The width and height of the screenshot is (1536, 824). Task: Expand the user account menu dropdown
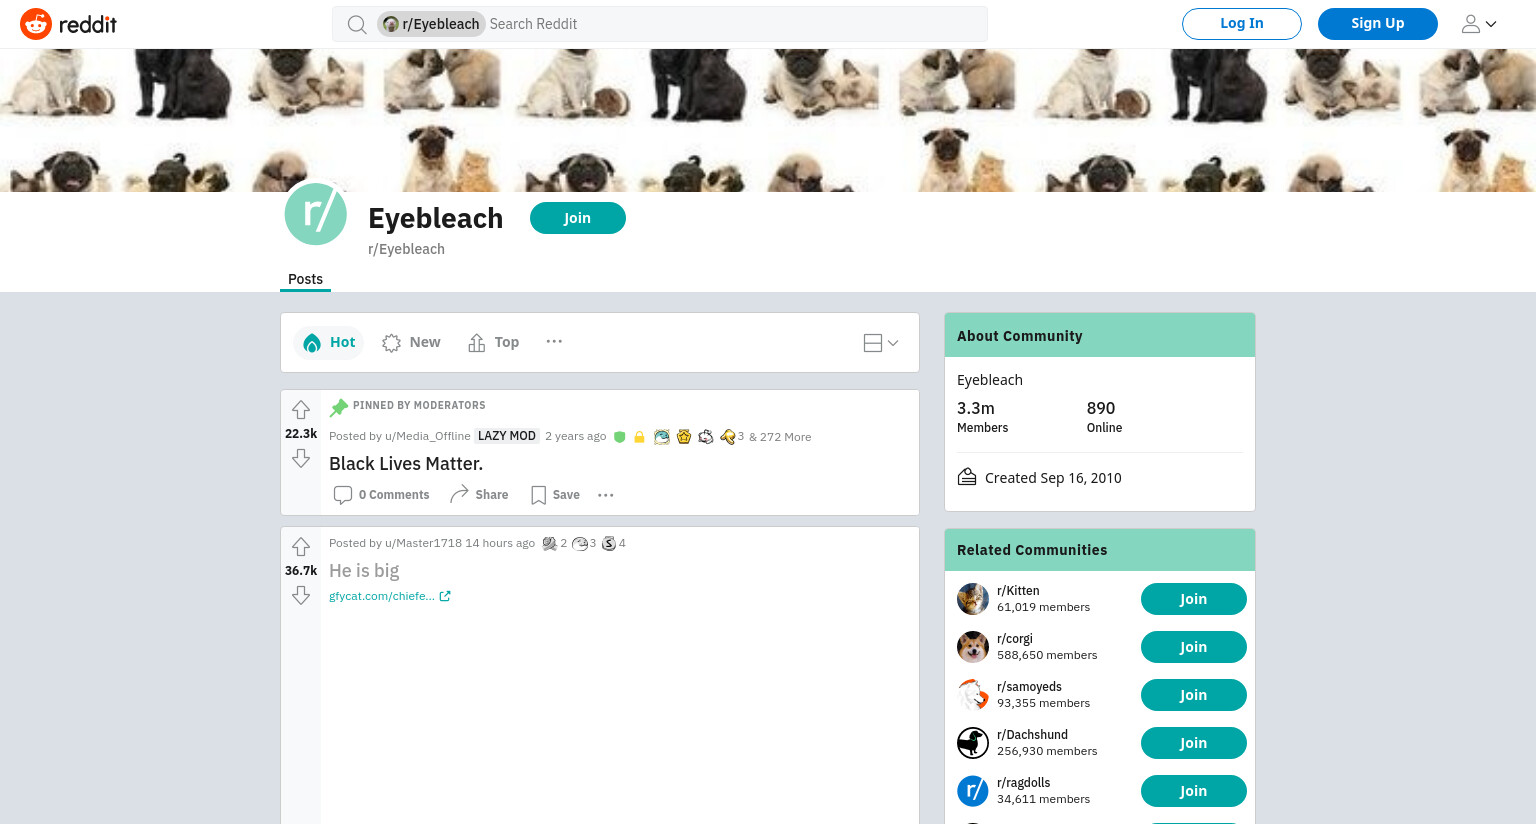tap(1479, 24)
